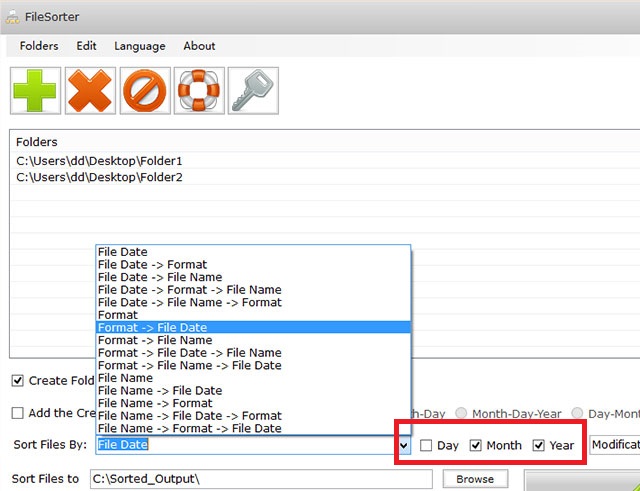Viewport: 640px width, 491px height.
Task: Uncheck the Month checkbox
Action: click(x=476, y=445)
